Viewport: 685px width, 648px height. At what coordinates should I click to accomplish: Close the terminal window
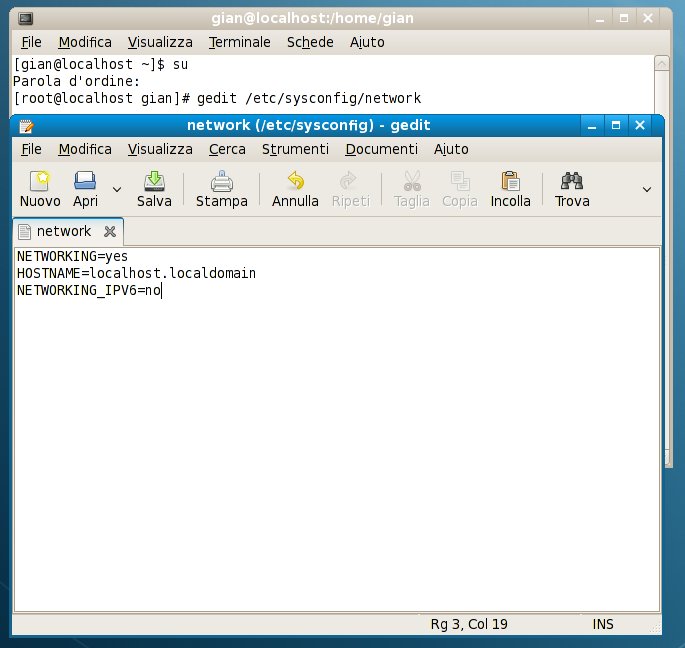click(648, 19)
